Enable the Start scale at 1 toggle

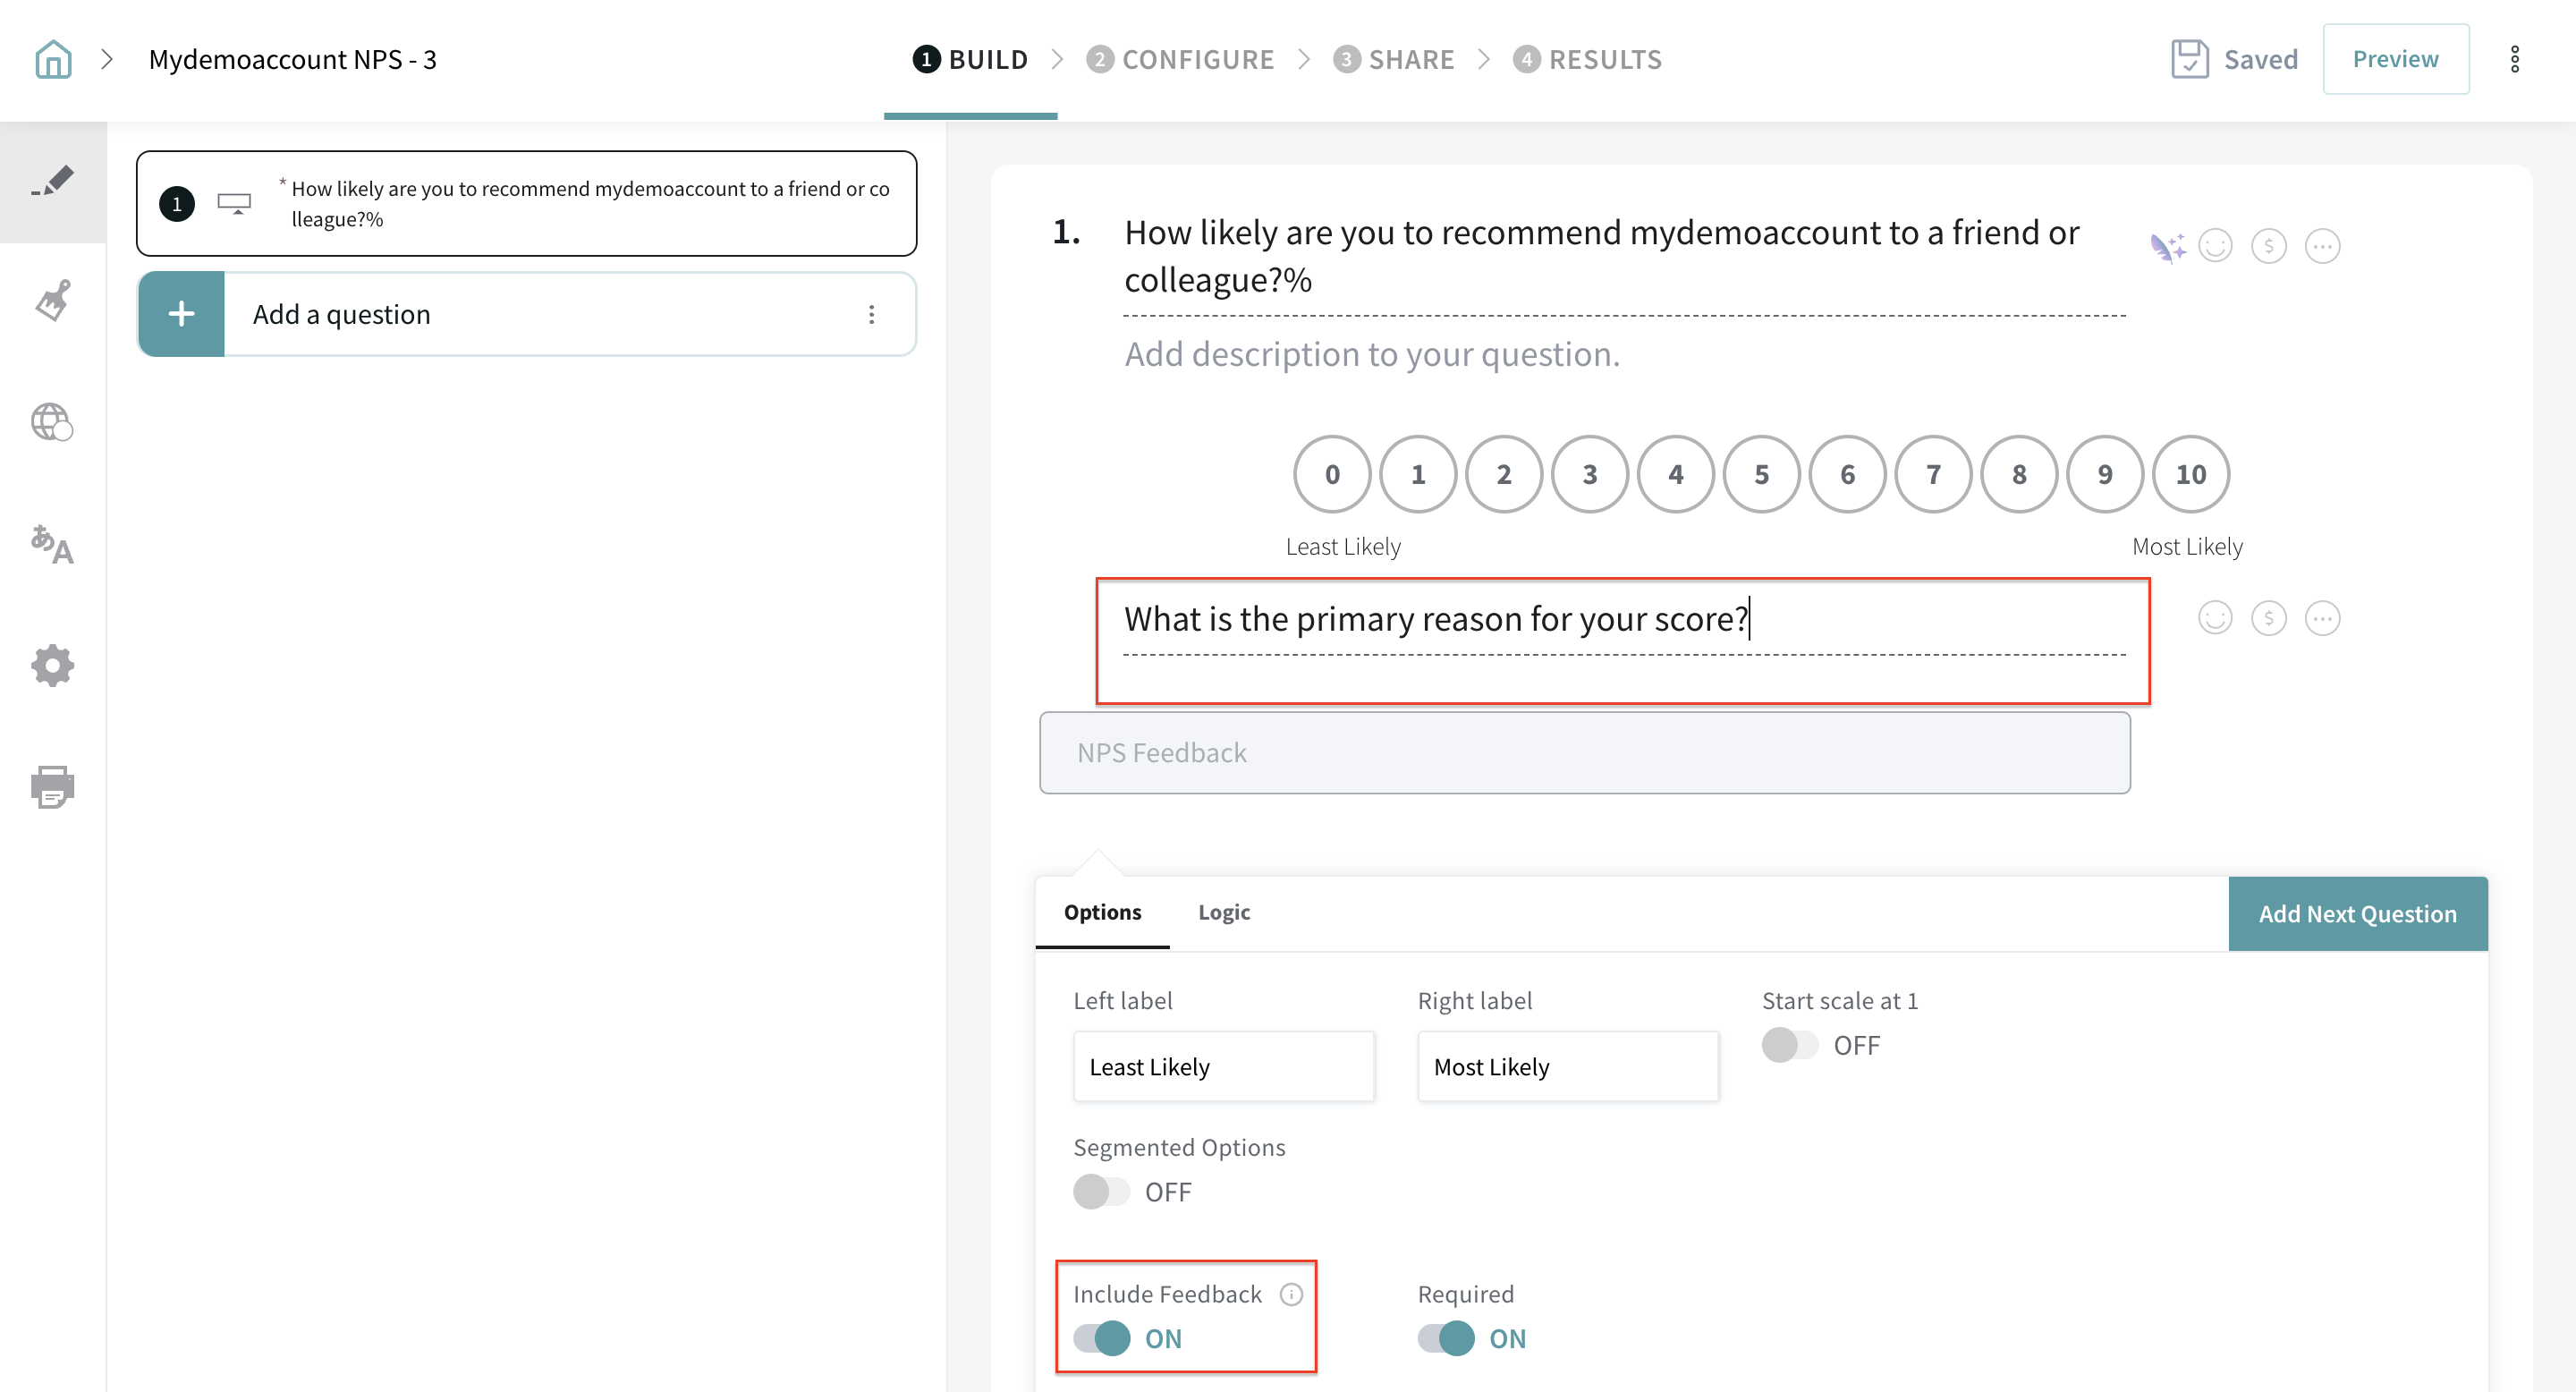[x=1790, y=1045]
